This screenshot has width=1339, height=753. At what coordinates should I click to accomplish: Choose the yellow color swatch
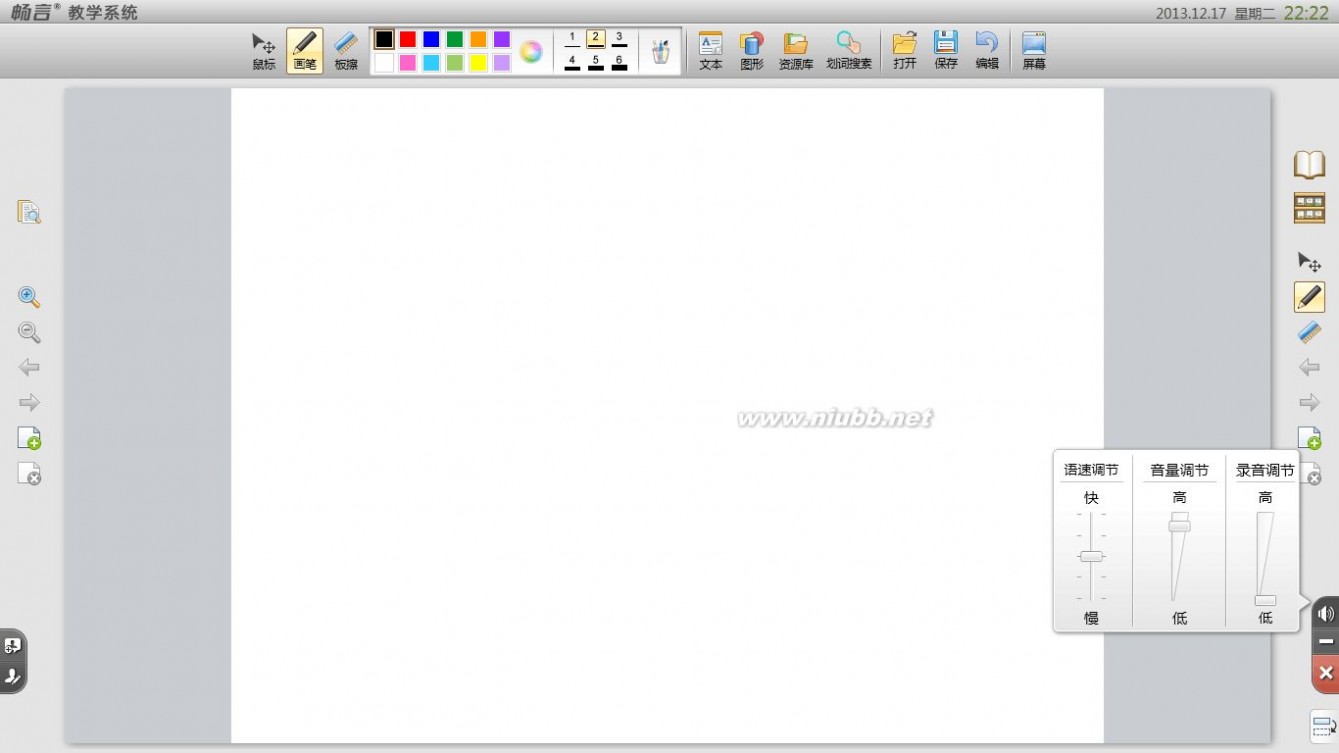(478, 63)
